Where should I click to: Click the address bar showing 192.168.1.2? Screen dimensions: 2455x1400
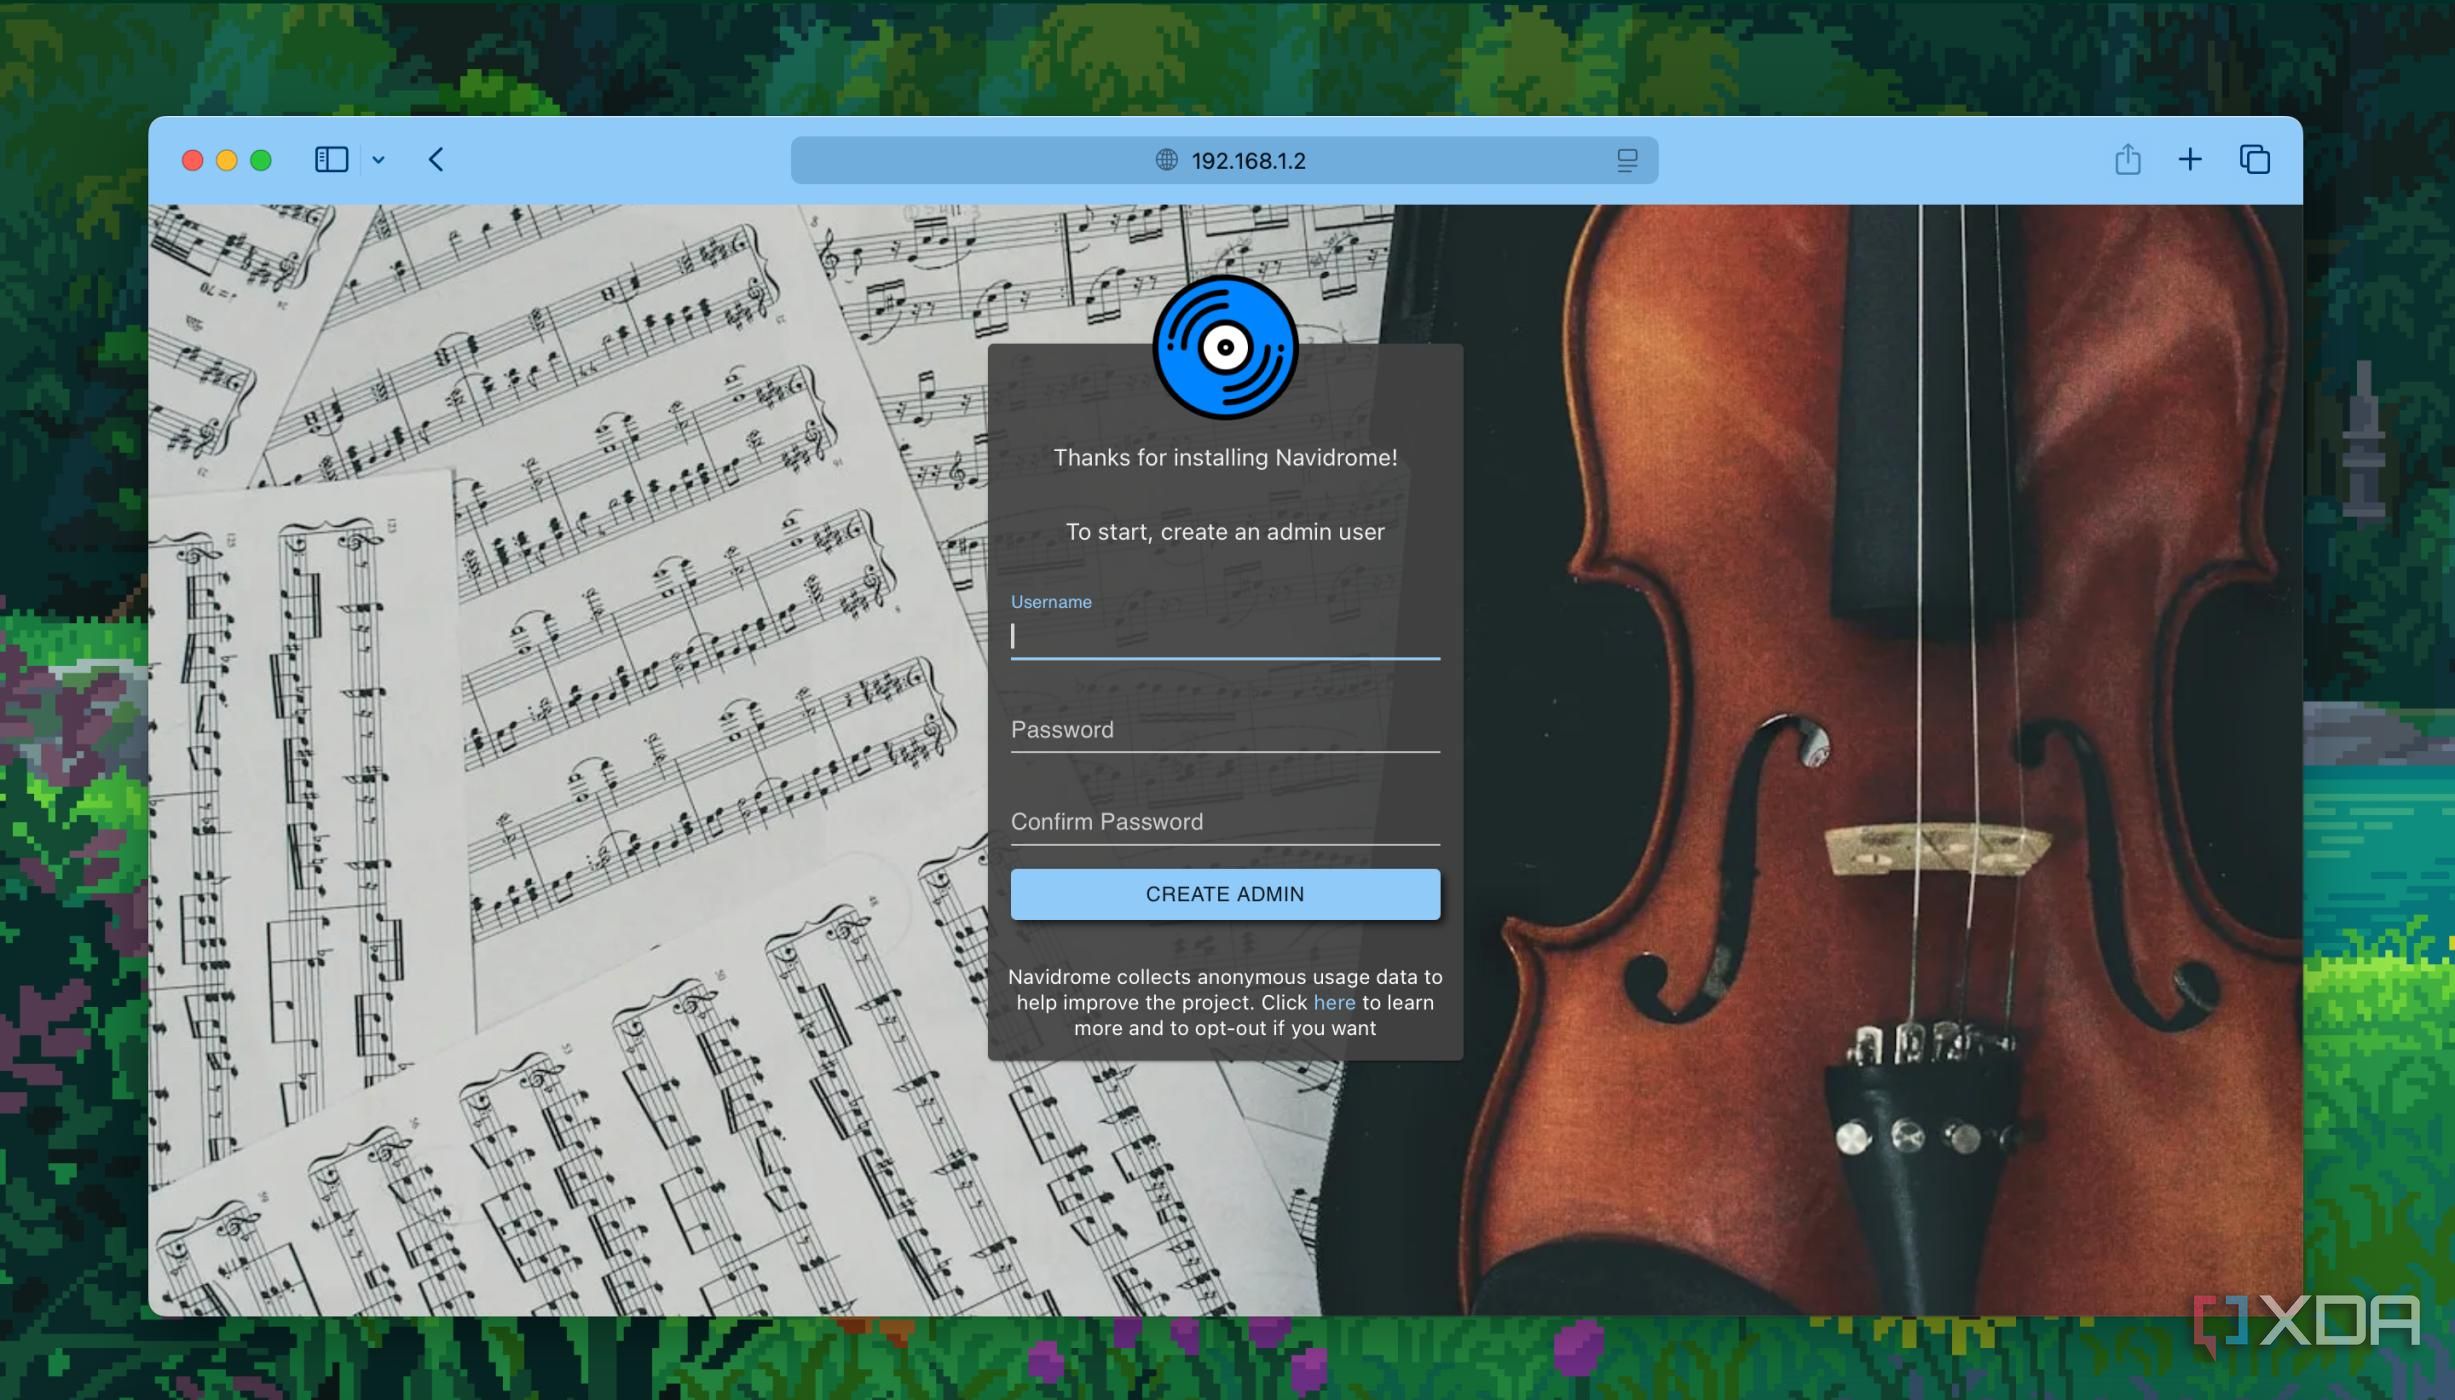click(x=1224, y=160)
